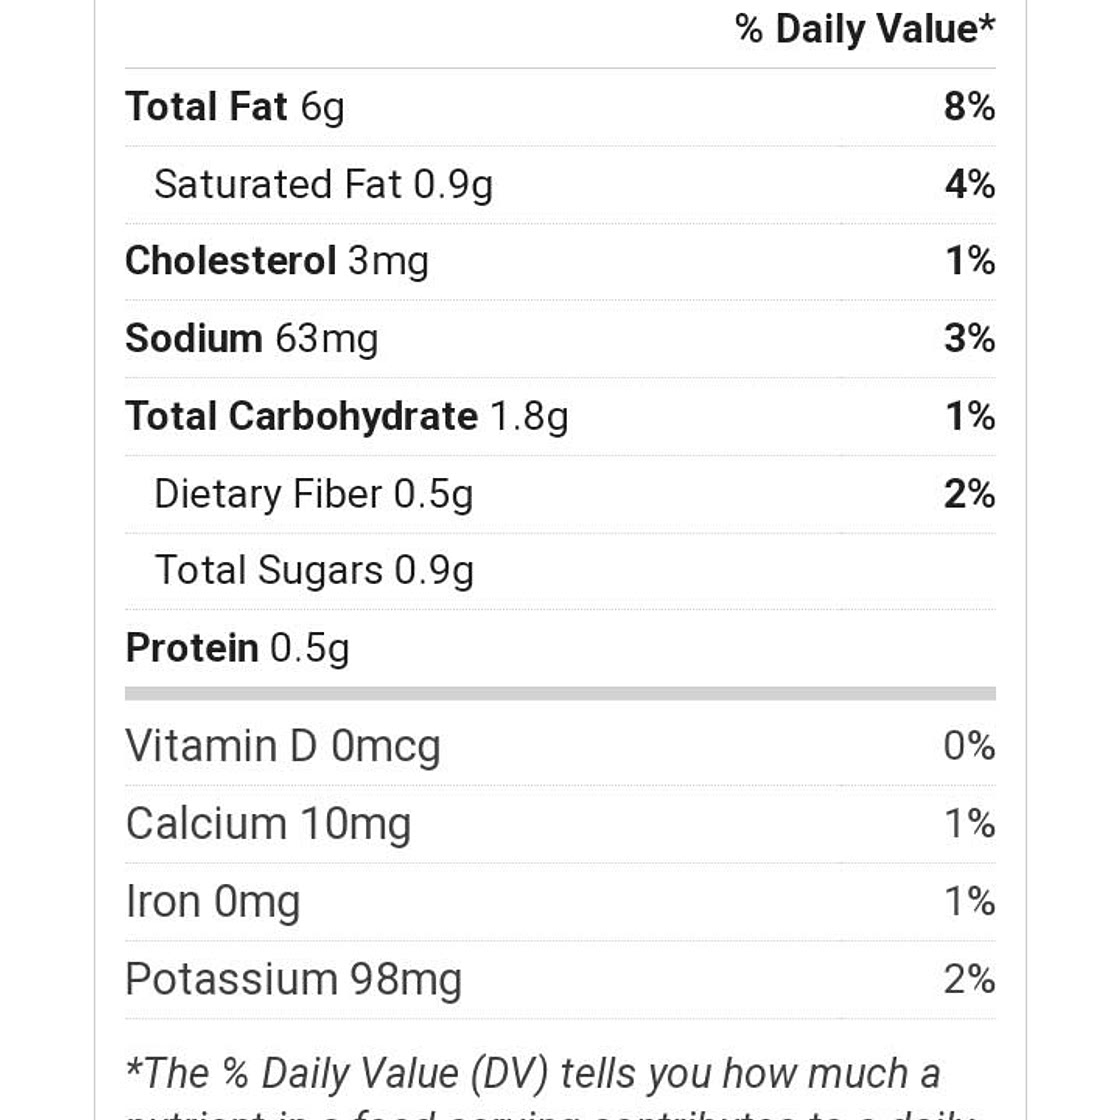Click the 0% value for Vitamin D
This screenshot has height=1120, width=1120.
coord(968,746)
